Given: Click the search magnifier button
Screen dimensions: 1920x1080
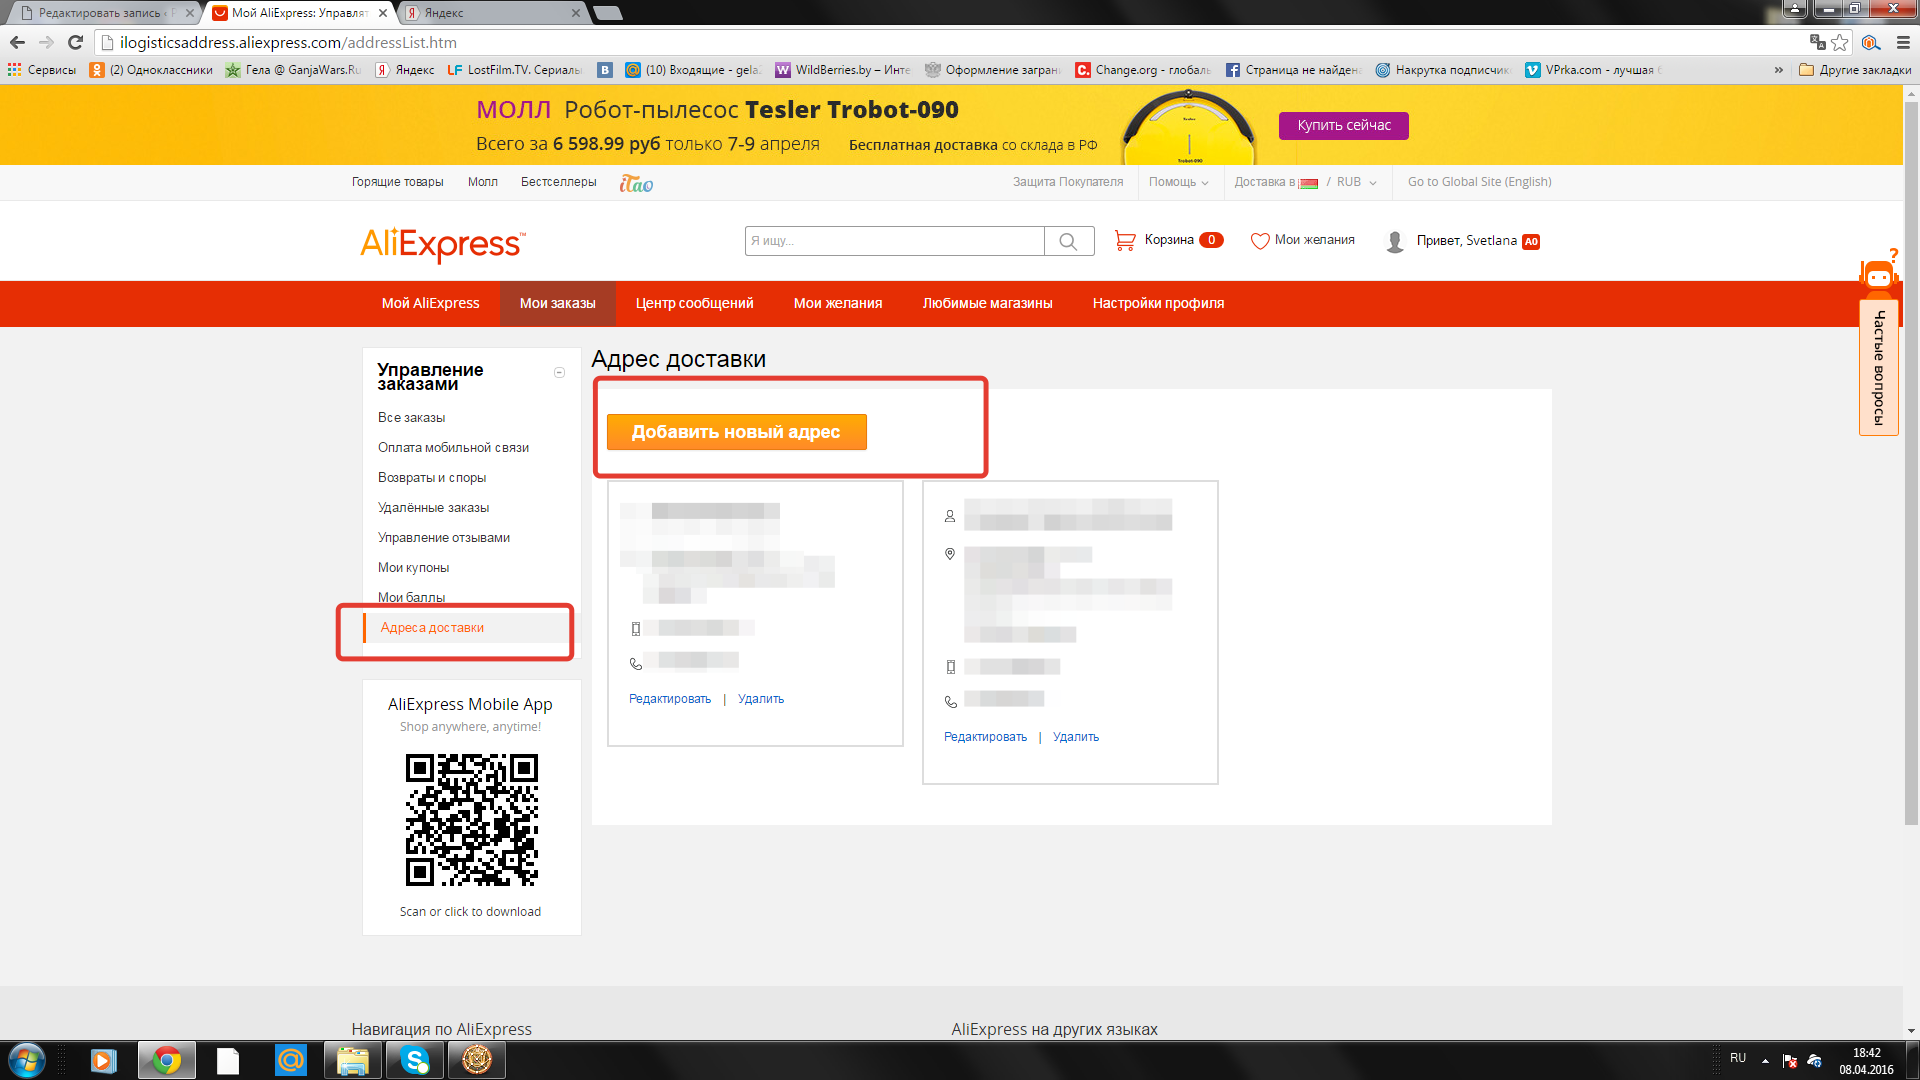Looking at the screenshot, I should pyautogui.click(x=1068, y=241).
